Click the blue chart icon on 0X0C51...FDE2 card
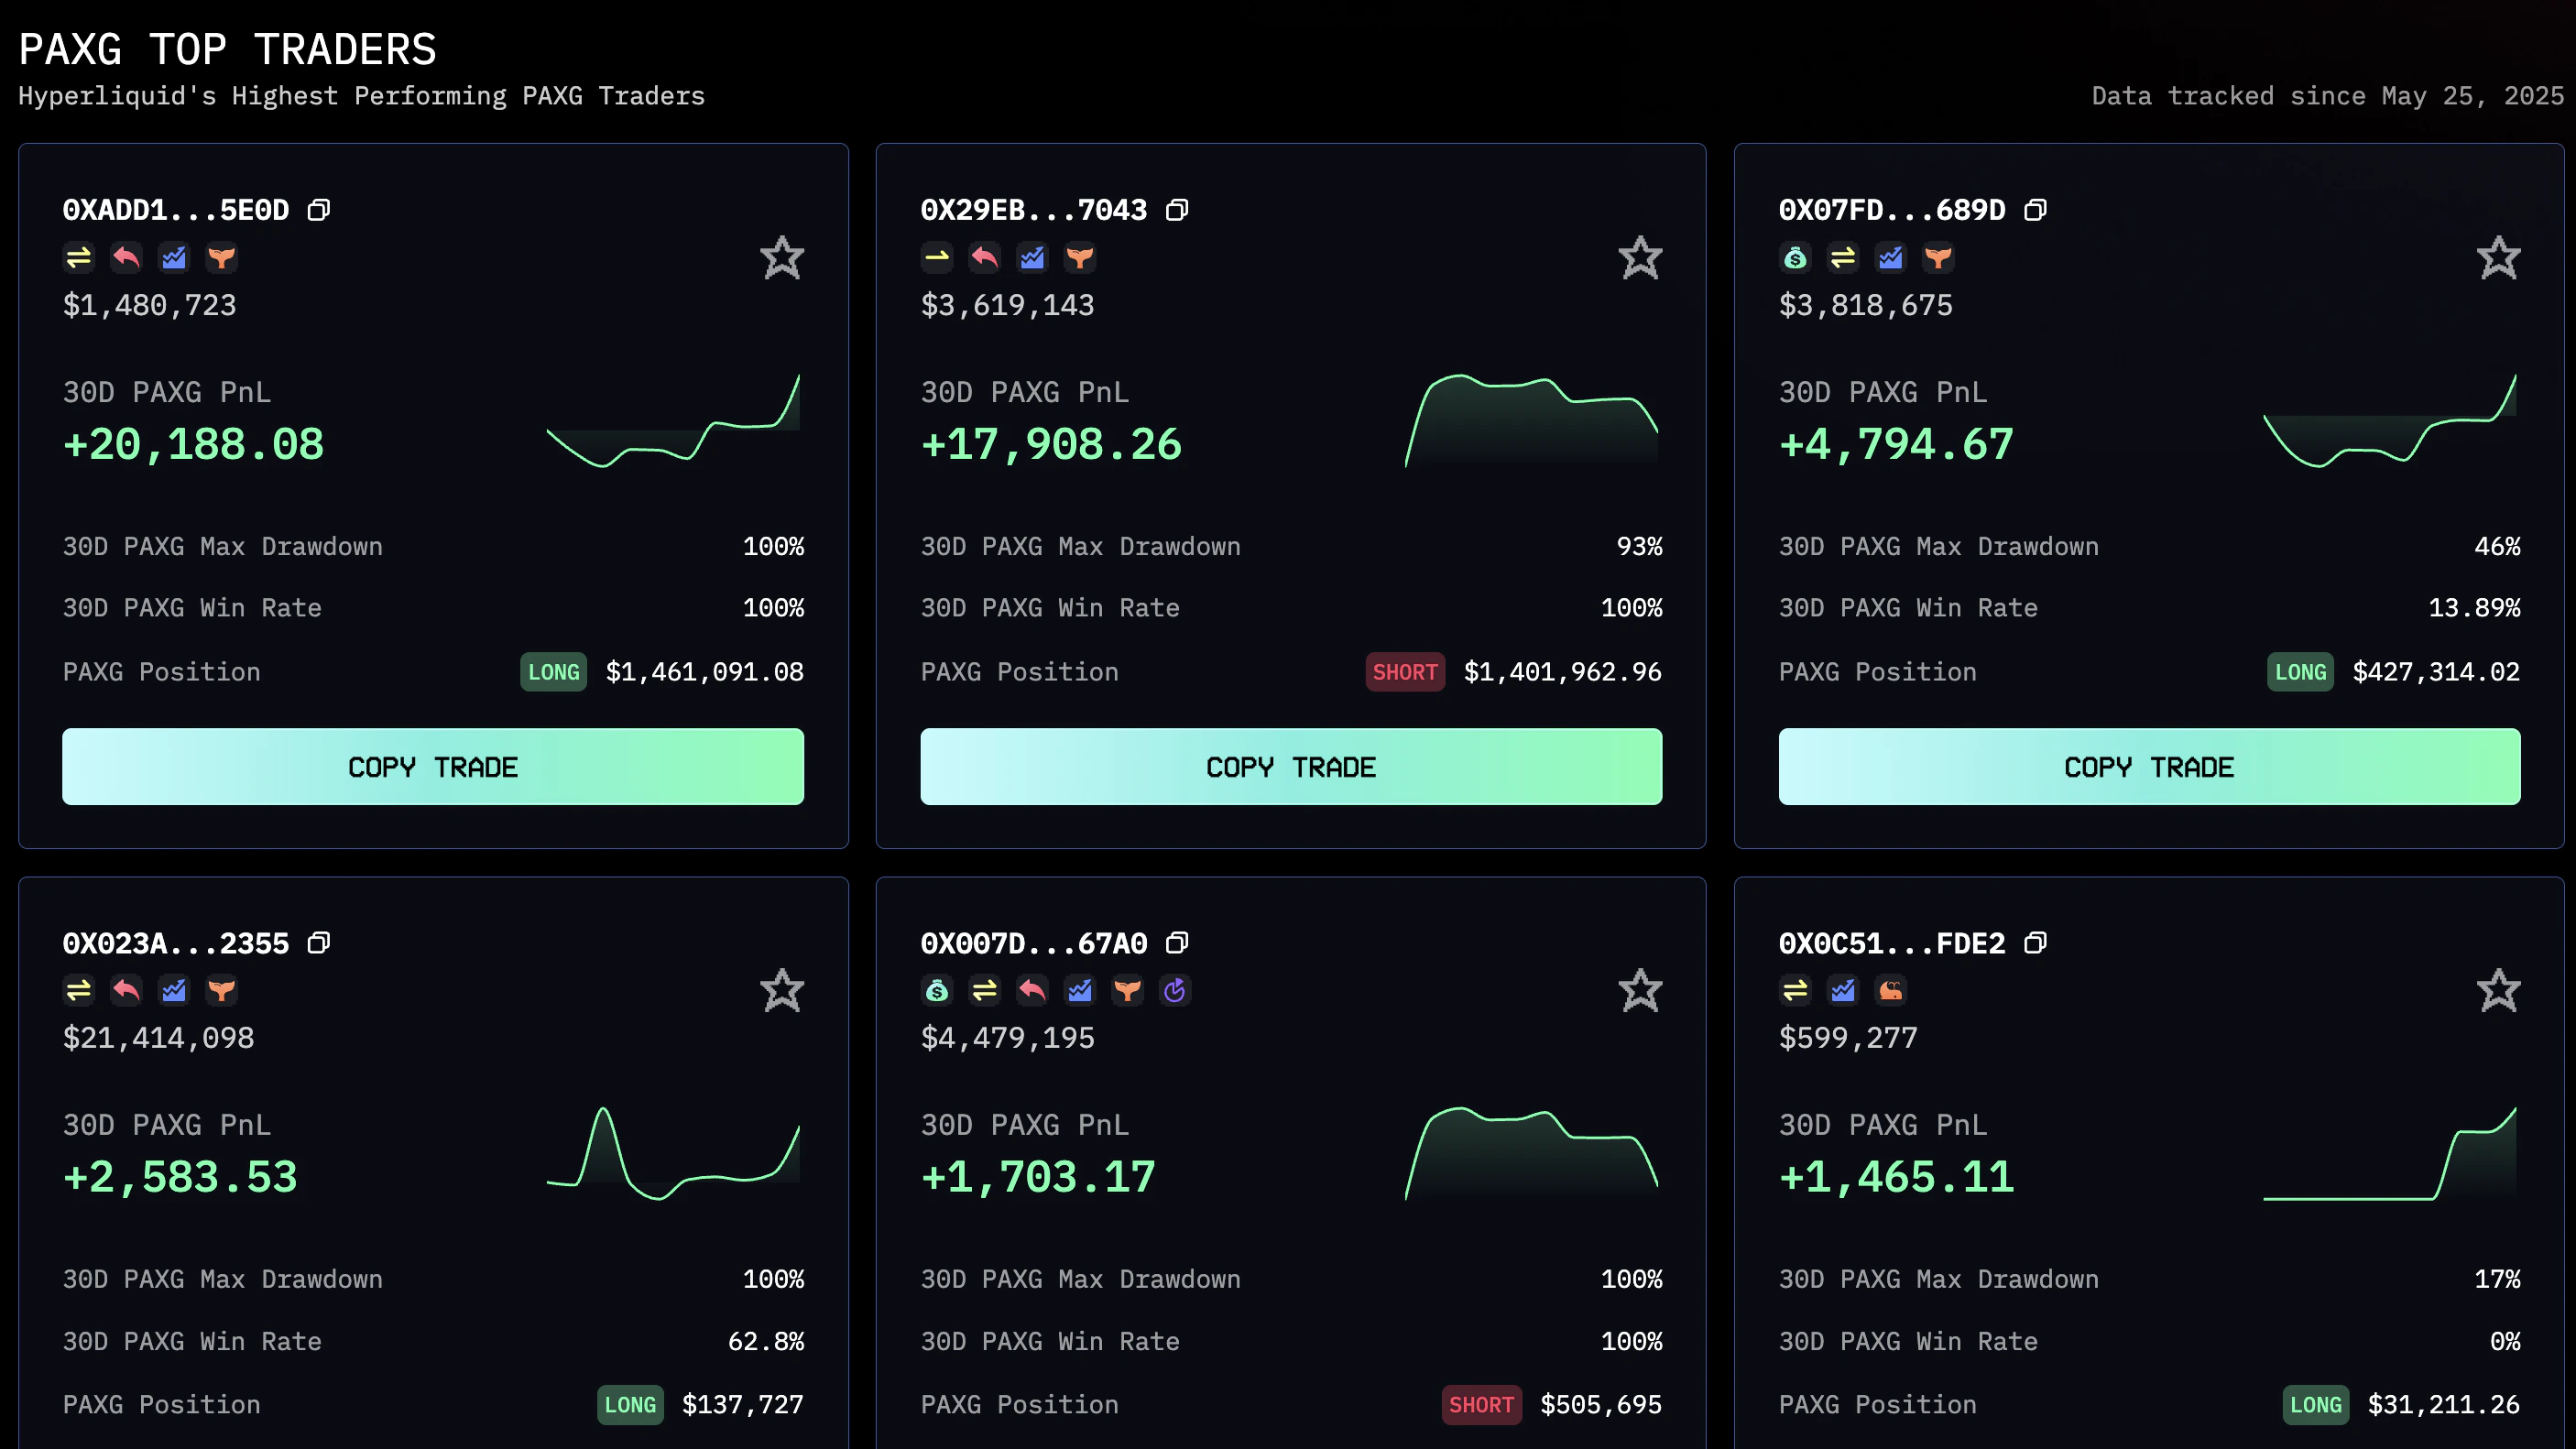This screenshot has height=1449, width=2576. 1842,990
